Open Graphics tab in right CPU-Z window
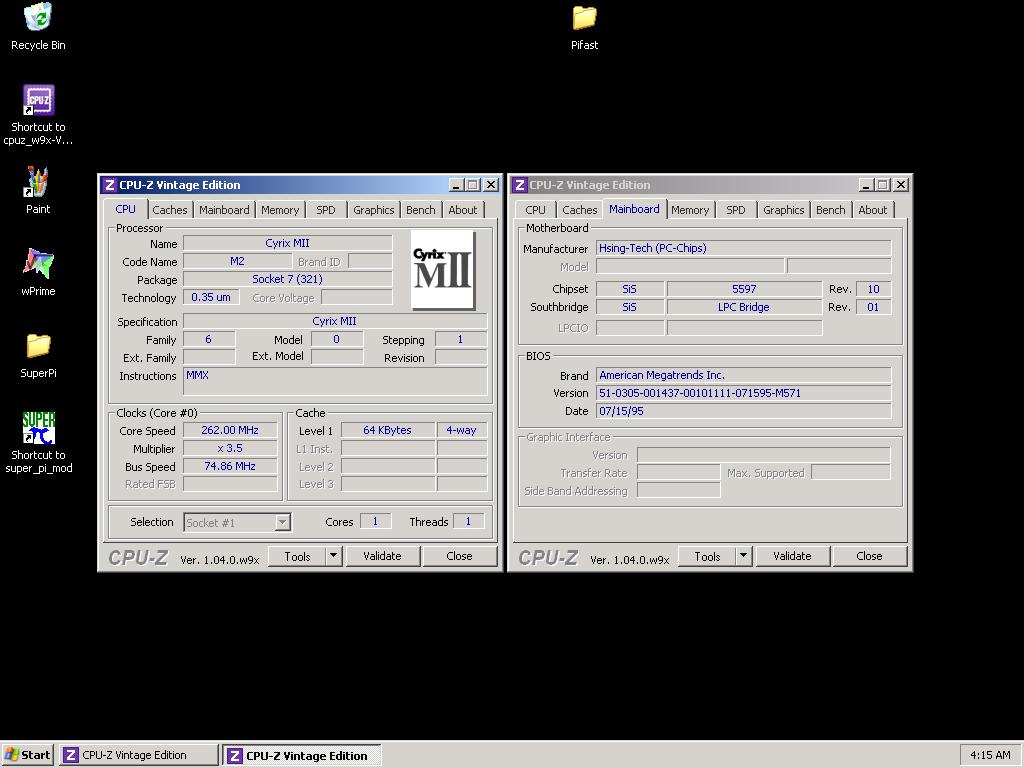The height and width of the screenshot is (768, 1024). (784, 210)
